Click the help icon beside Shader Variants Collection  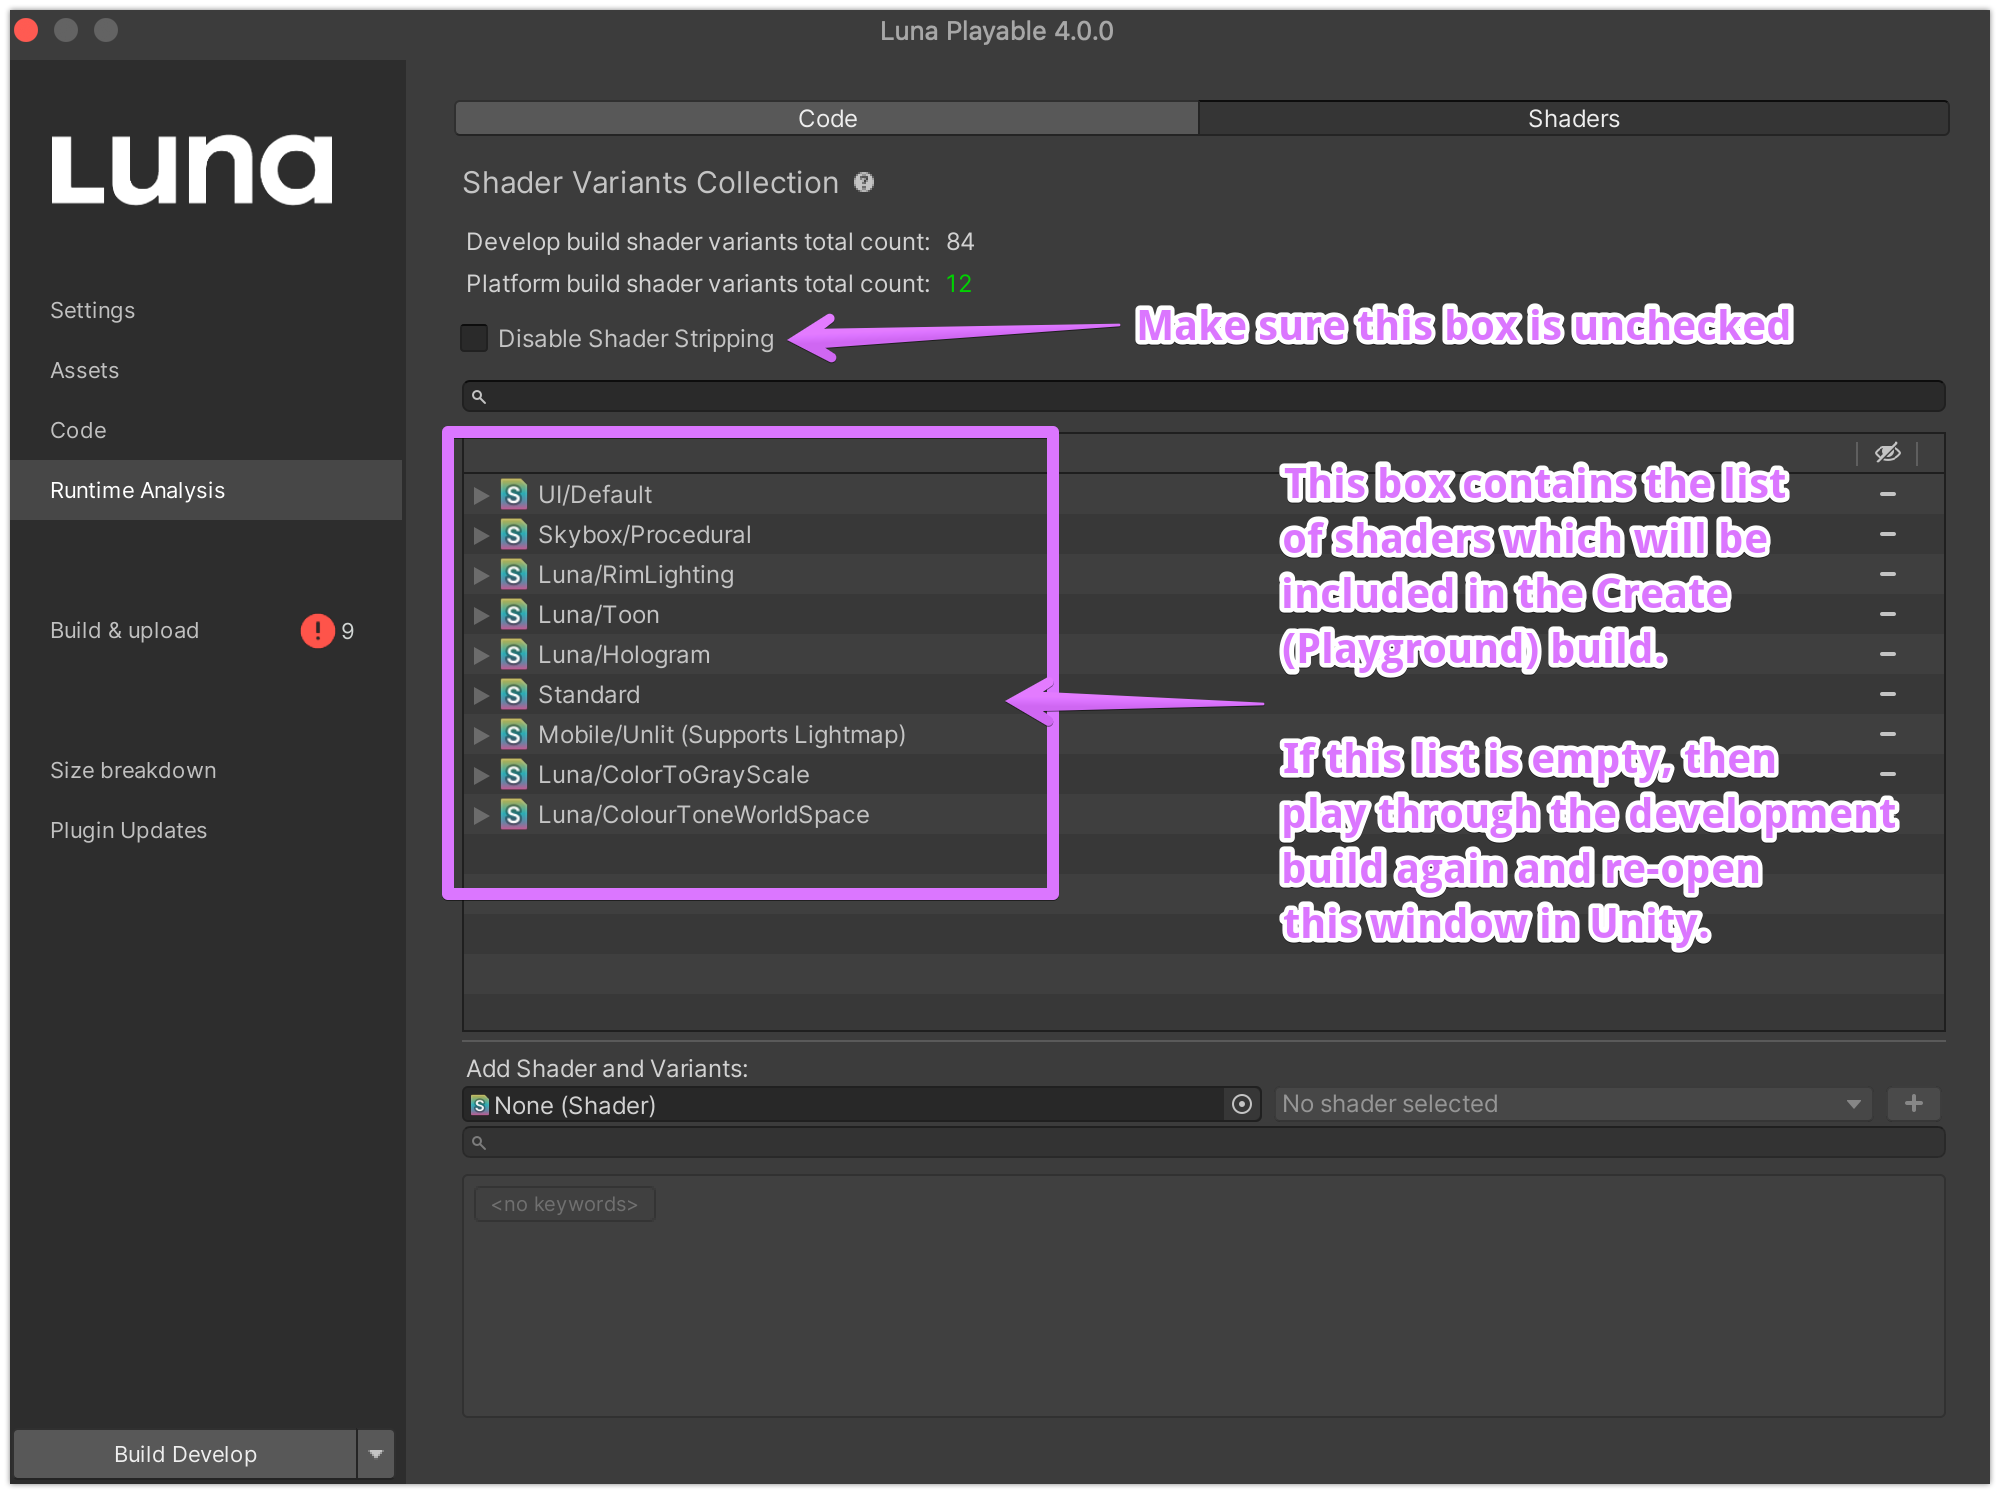pyautogui.click(x=864, y=182)
